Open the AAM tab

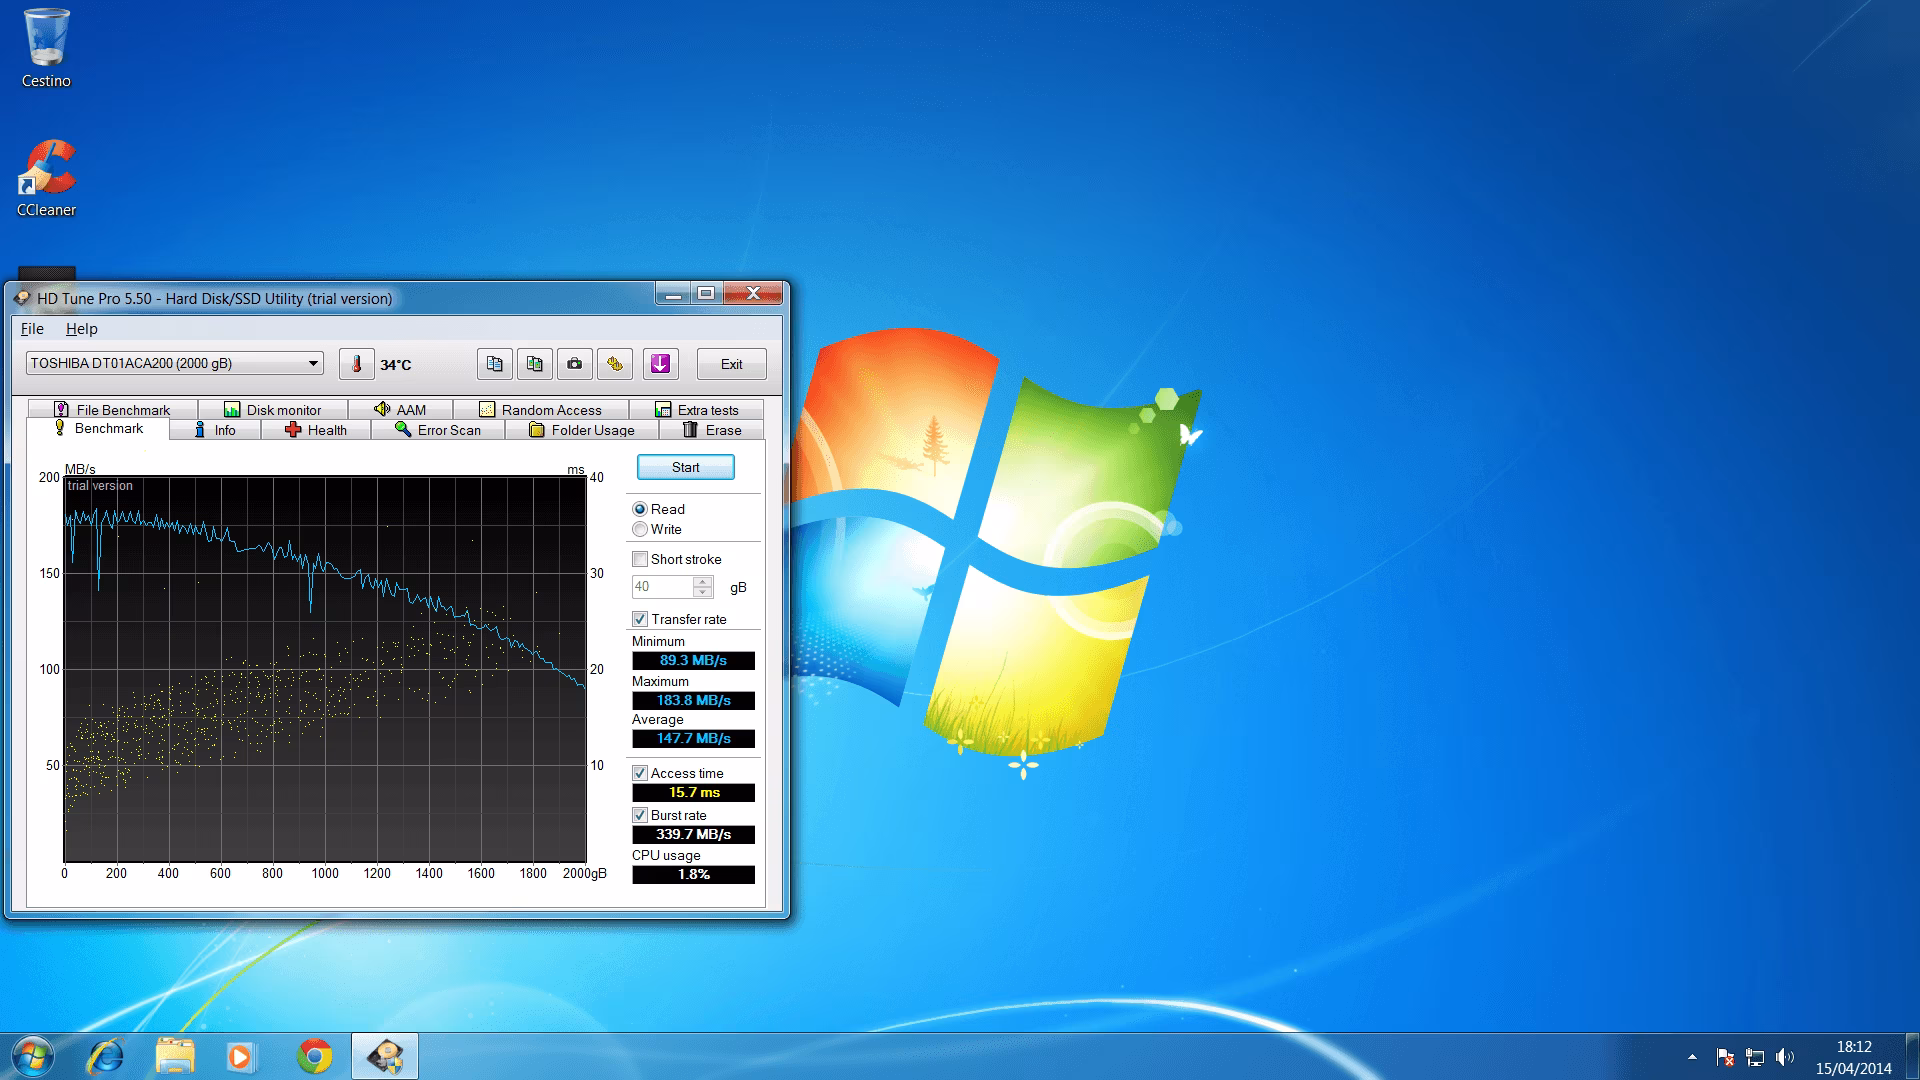400,410
